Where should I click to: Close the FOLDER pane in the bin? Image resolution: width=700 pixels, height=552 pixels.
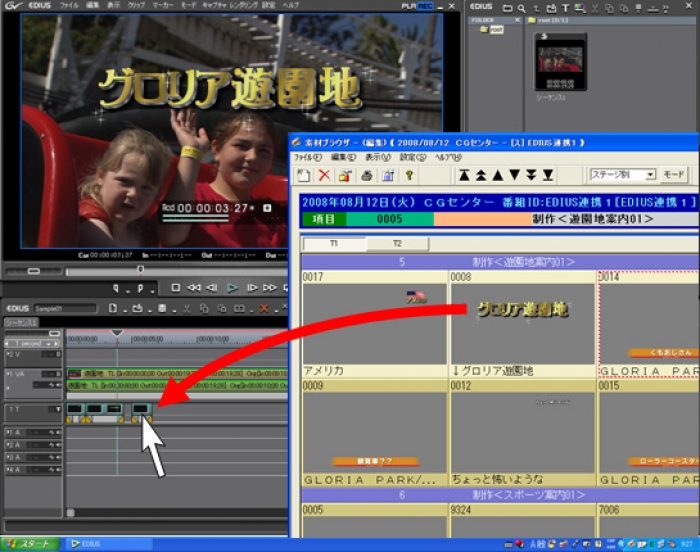(x=517, y=20)
